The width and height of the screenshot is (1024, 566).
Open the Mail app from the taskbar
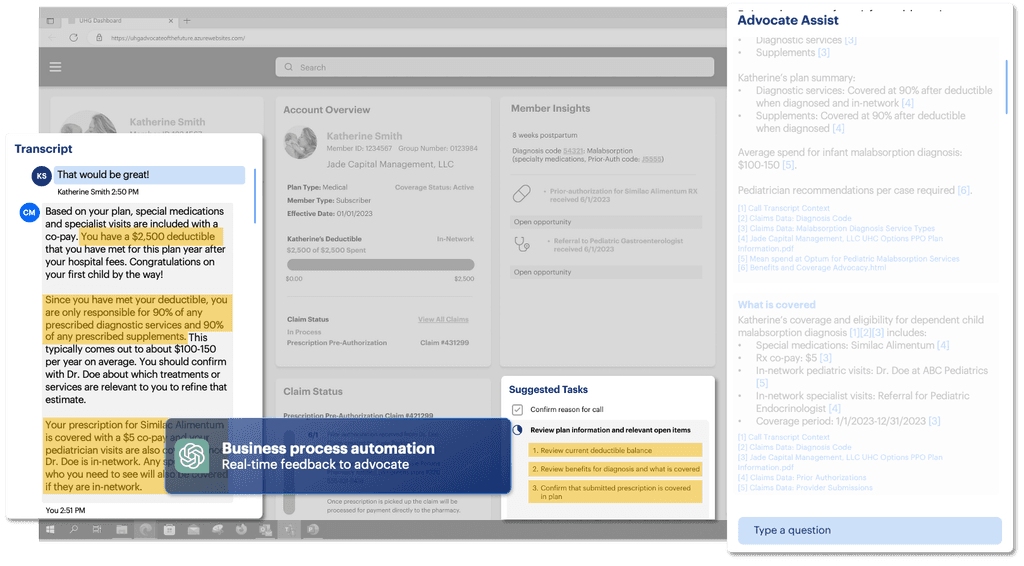(x=193, y=529)
